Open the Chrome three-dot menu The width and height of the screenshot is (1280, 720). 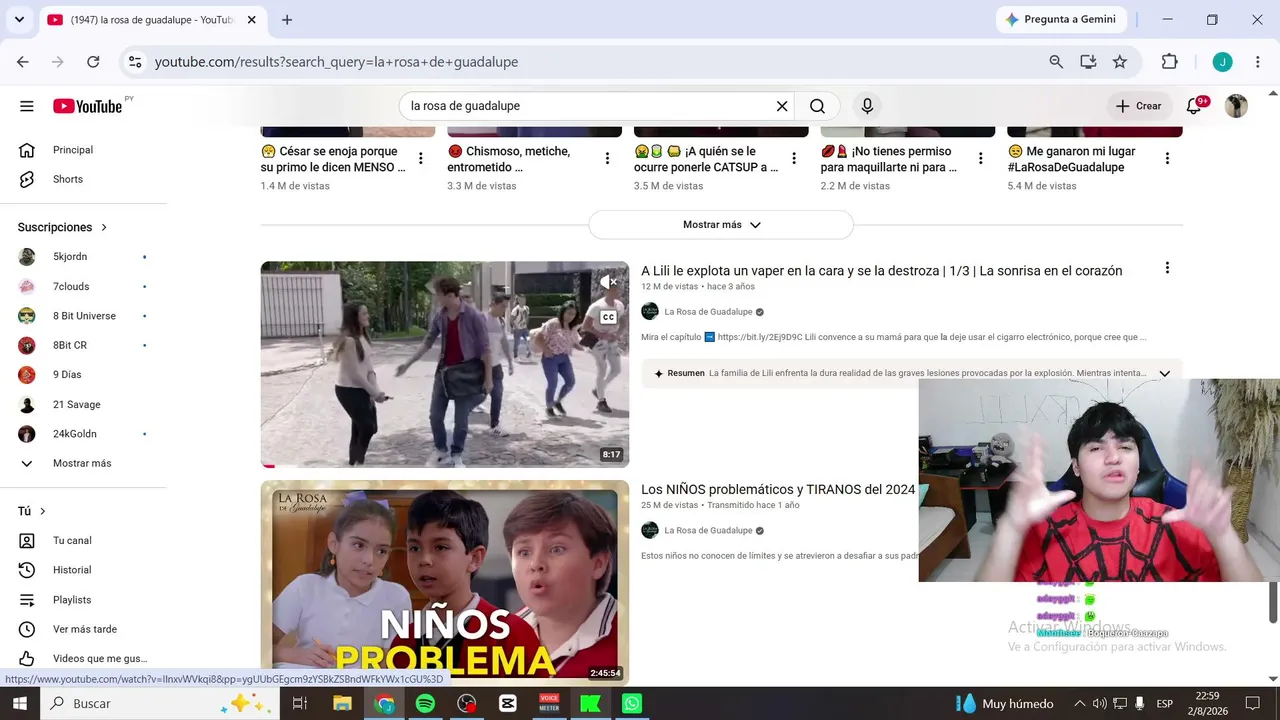pyautogui.click(x=1258, y=62)
